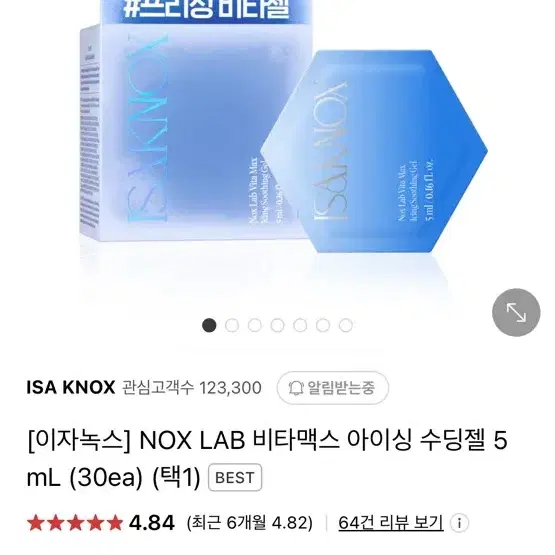This screenshot has width=555, height=555.
Task: Go to last carousel image dot
Action: pos(346,325)
